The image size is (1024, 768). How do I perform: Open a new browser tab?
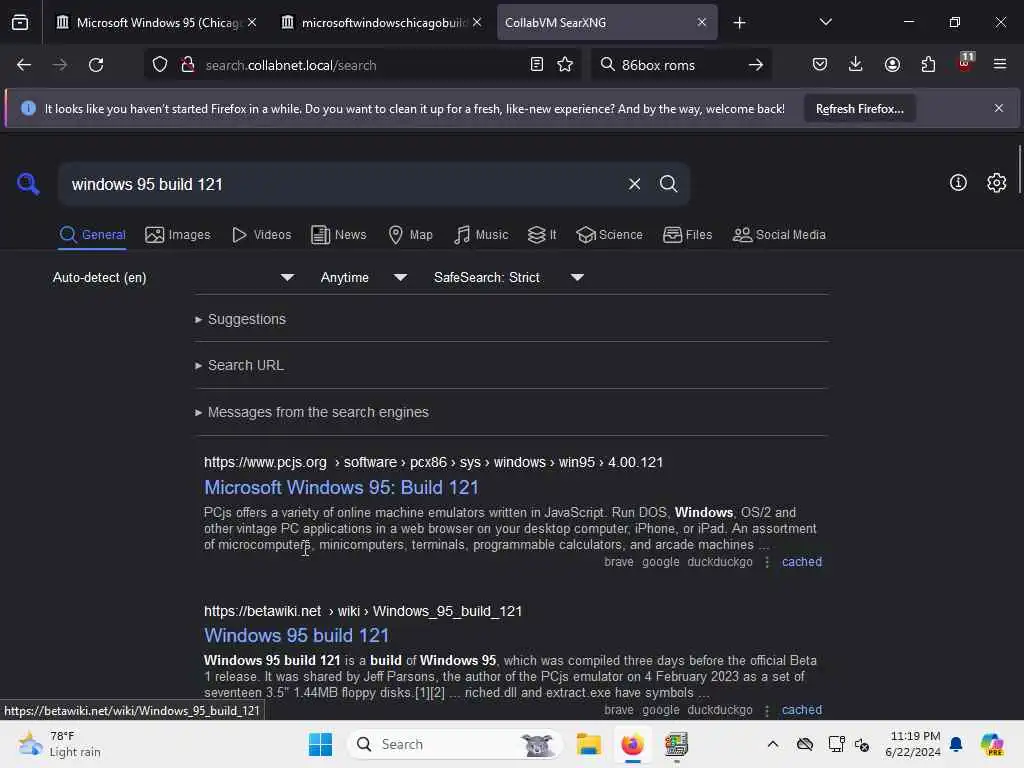(x=739, y=23)
